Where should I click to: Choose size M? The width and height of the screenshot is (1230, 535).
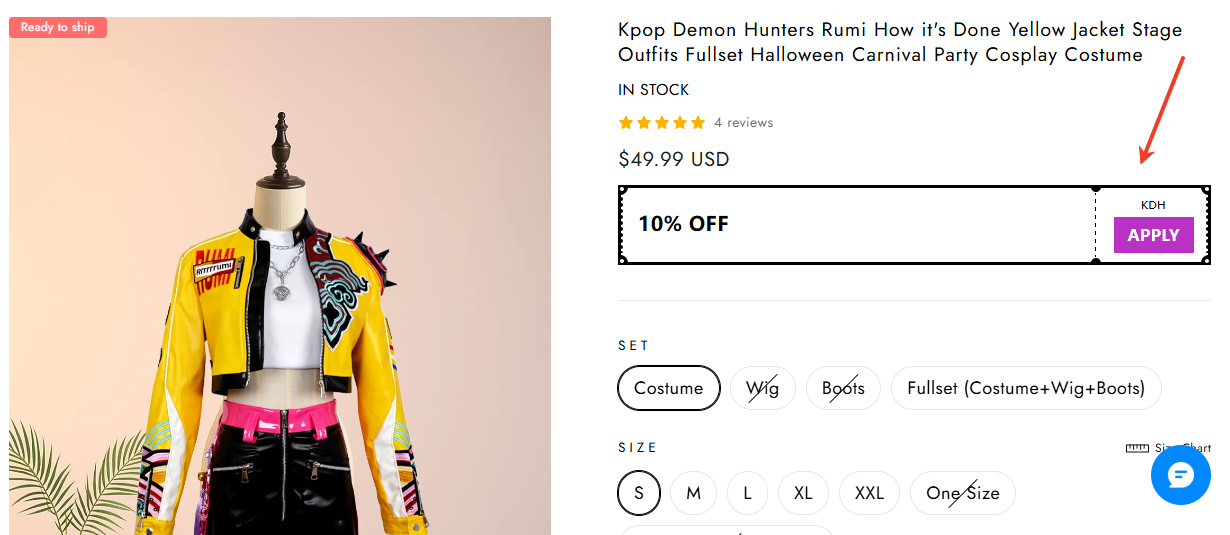(693, 493)
